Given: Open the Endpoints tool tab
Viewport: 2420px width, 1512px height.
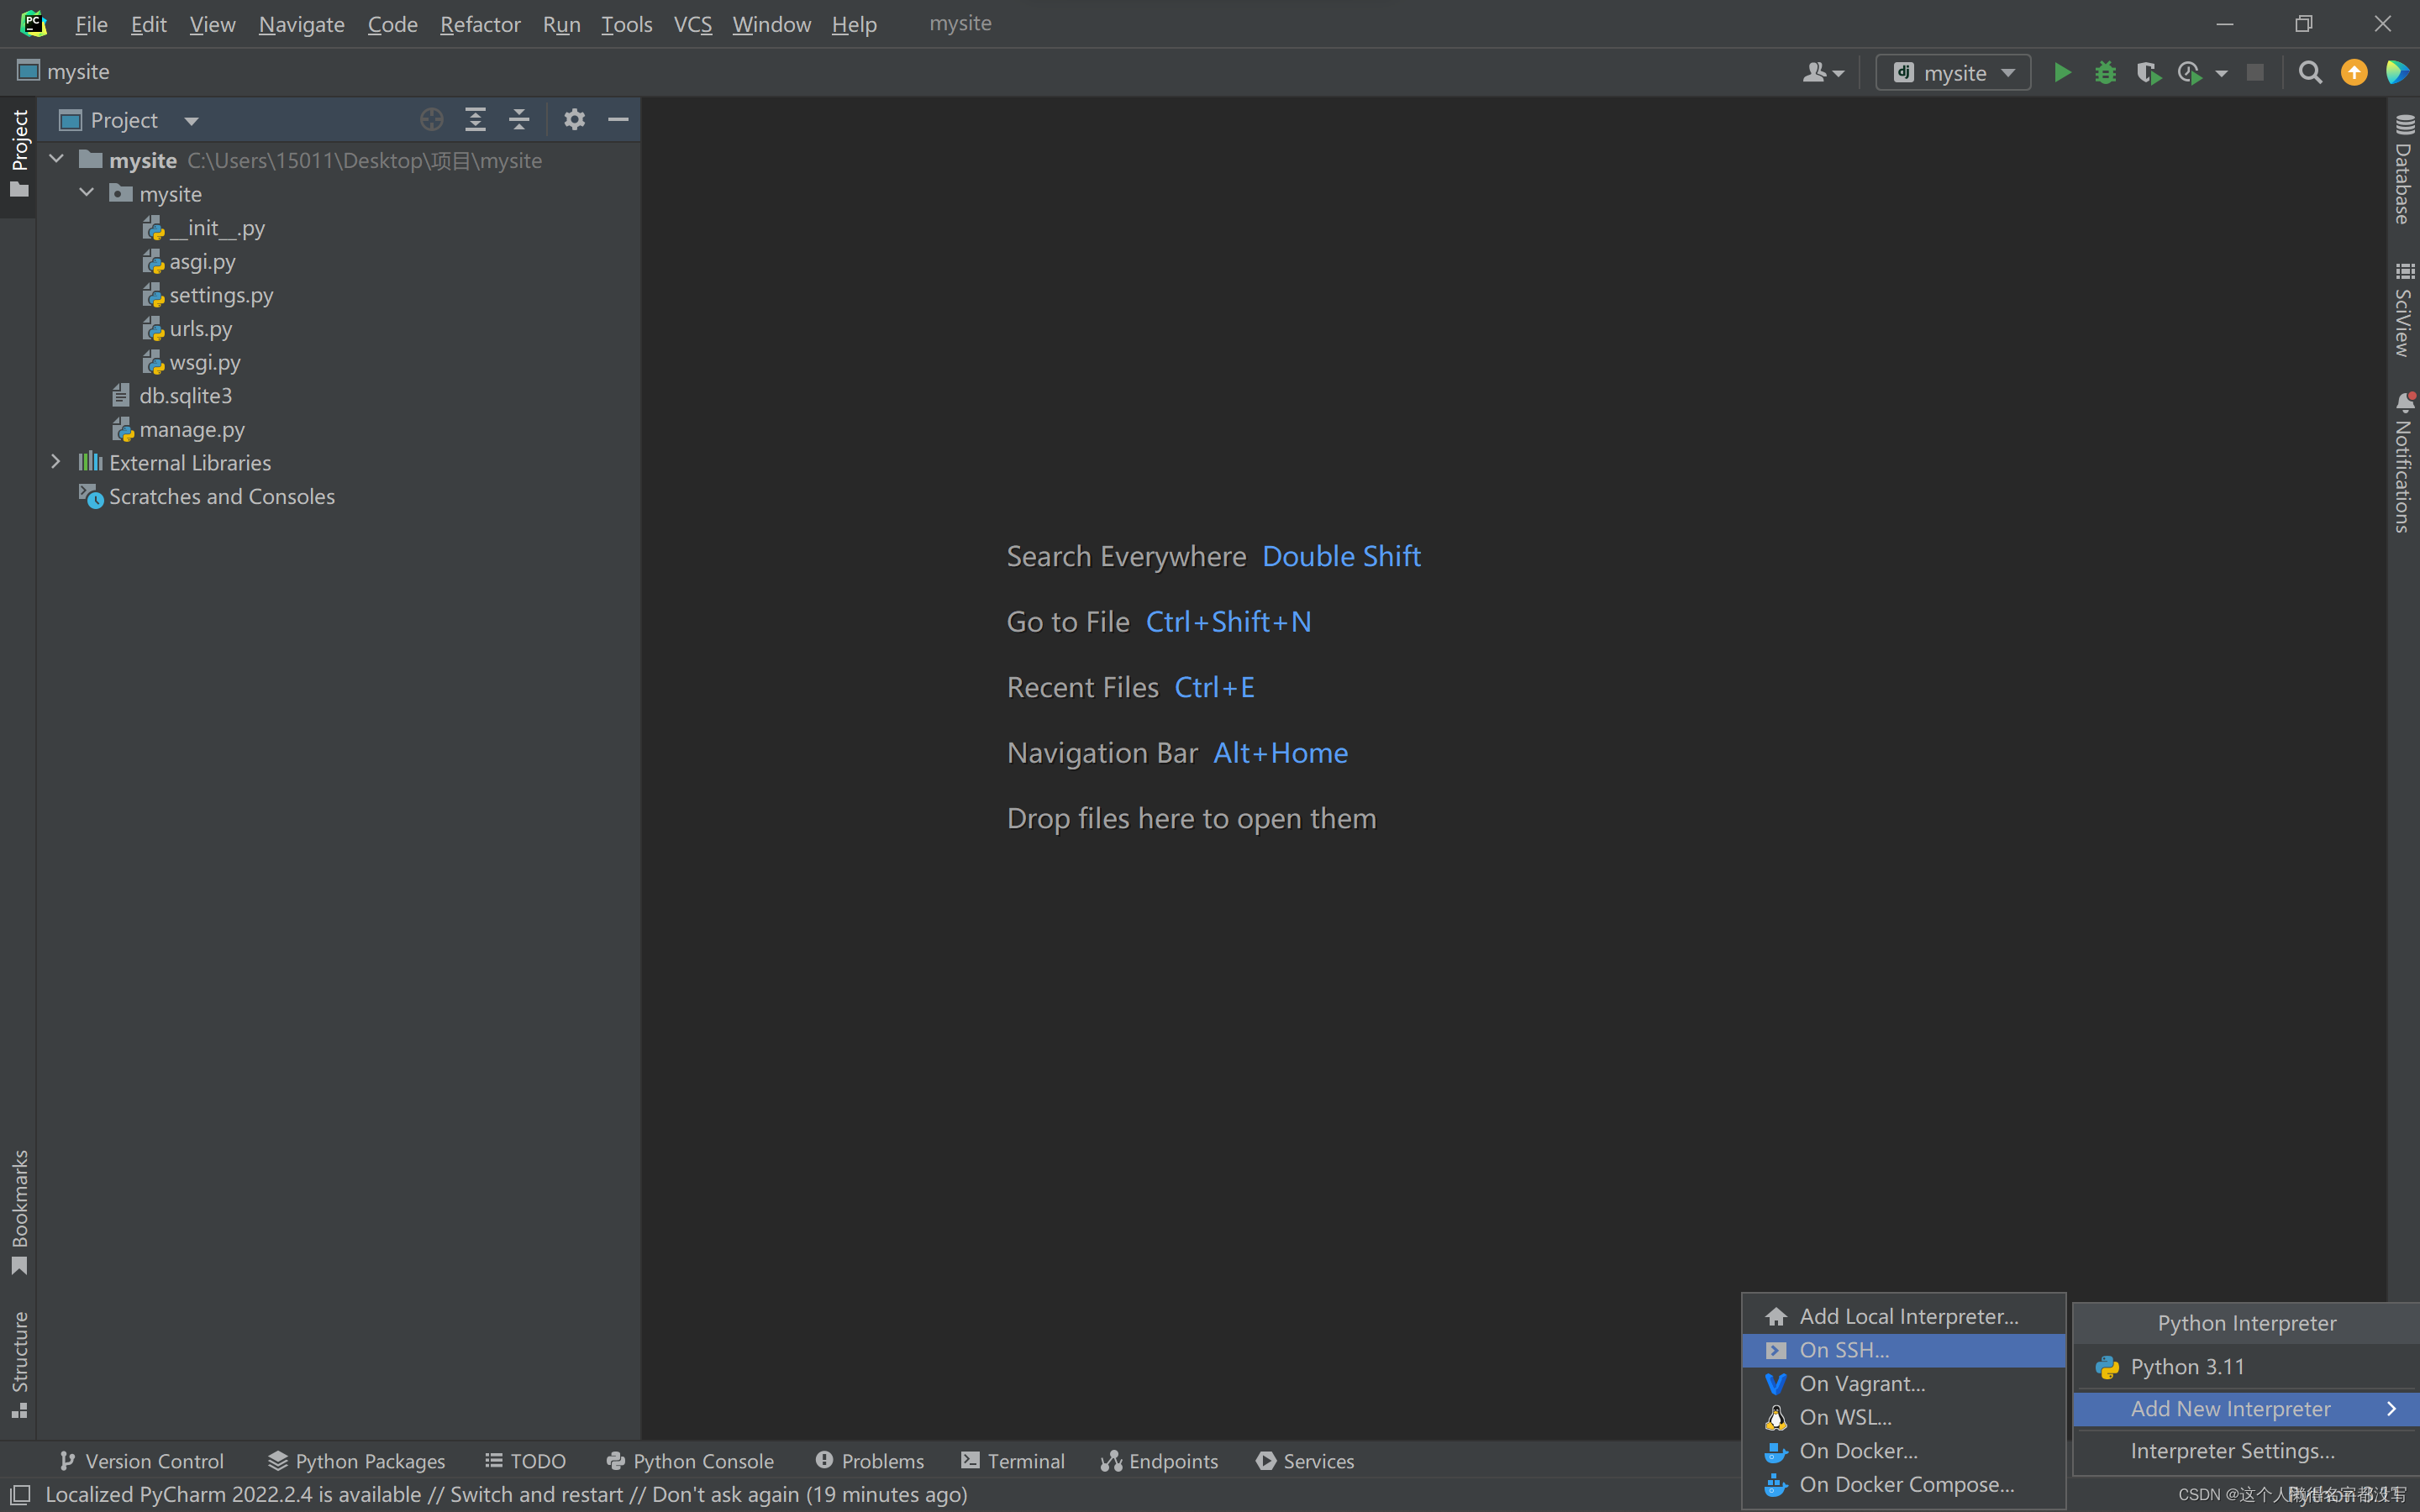Looking at the screenshot, I should click(x=1160, y=1461).
